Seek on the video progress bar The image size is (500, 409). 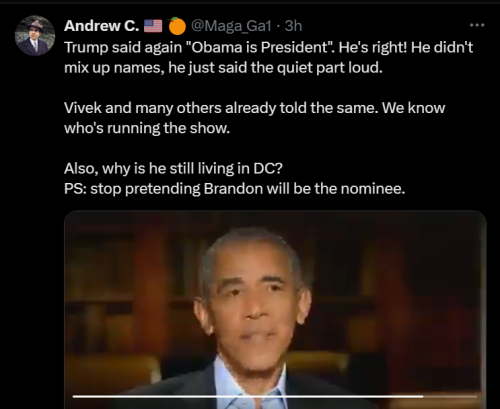pos(275,396)
